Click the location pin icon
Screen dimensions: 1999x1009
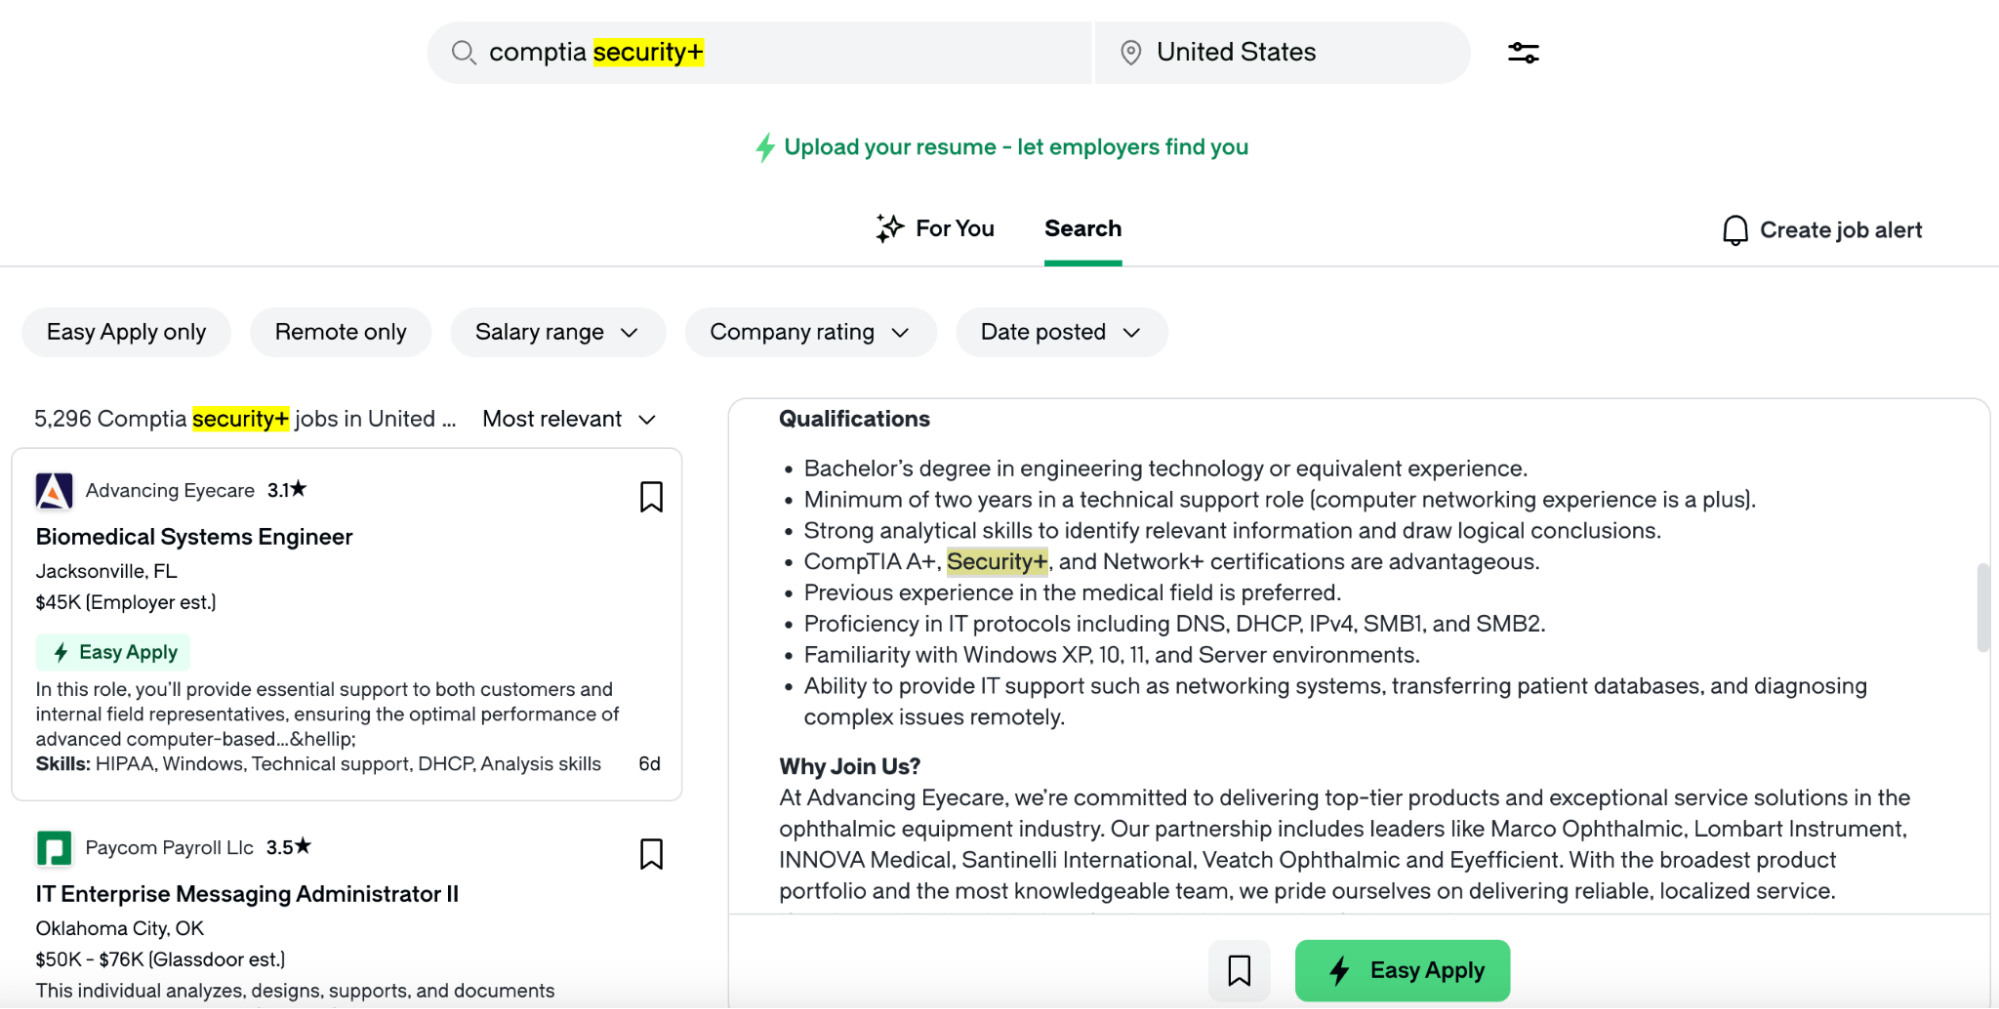point(1130,53)
